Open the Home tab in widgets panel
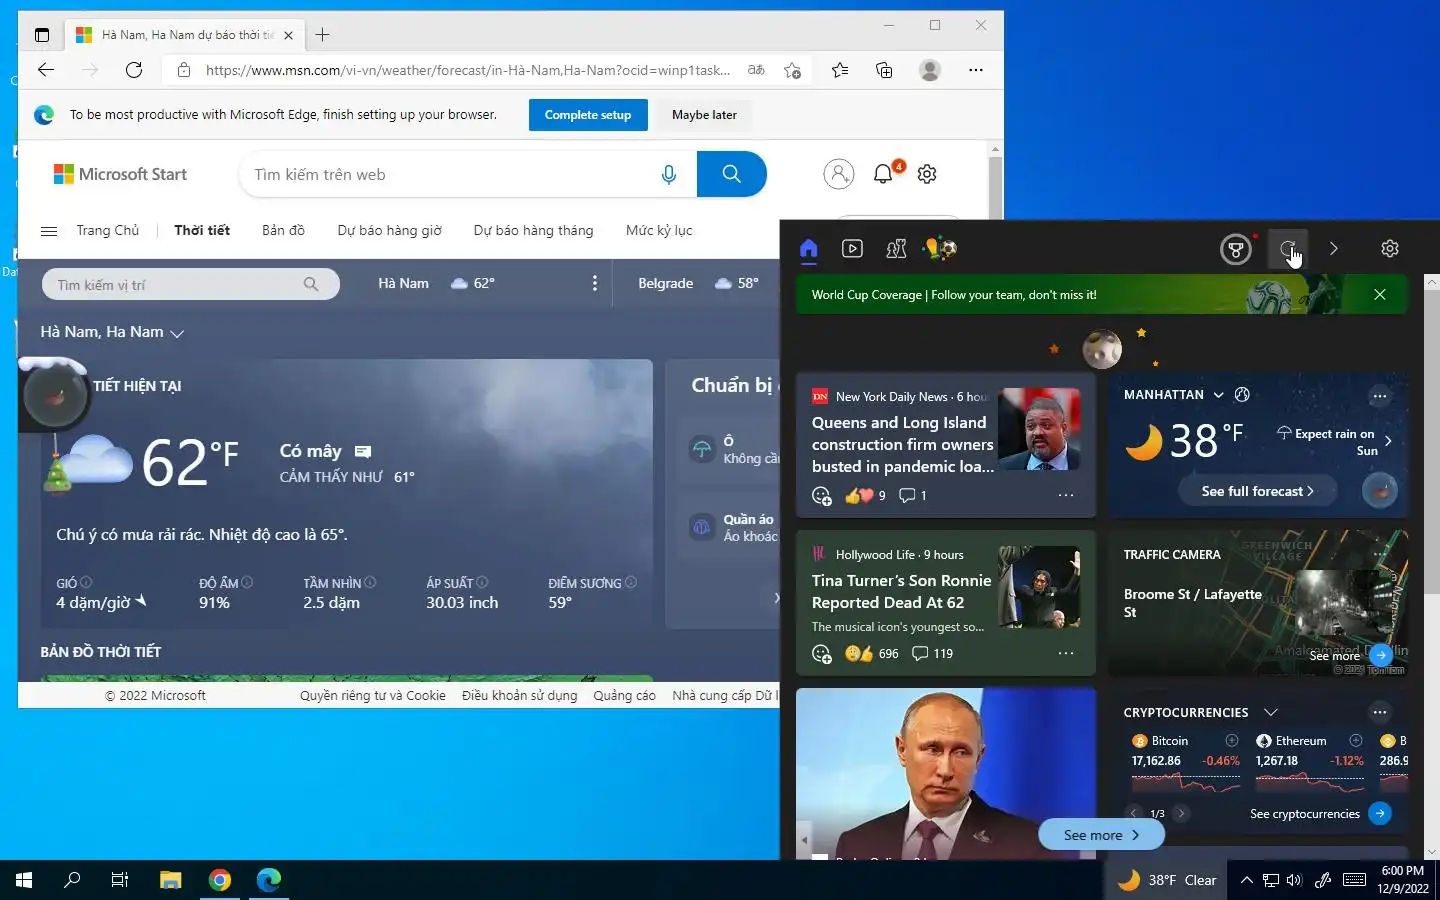 click(x=809, y=249)
